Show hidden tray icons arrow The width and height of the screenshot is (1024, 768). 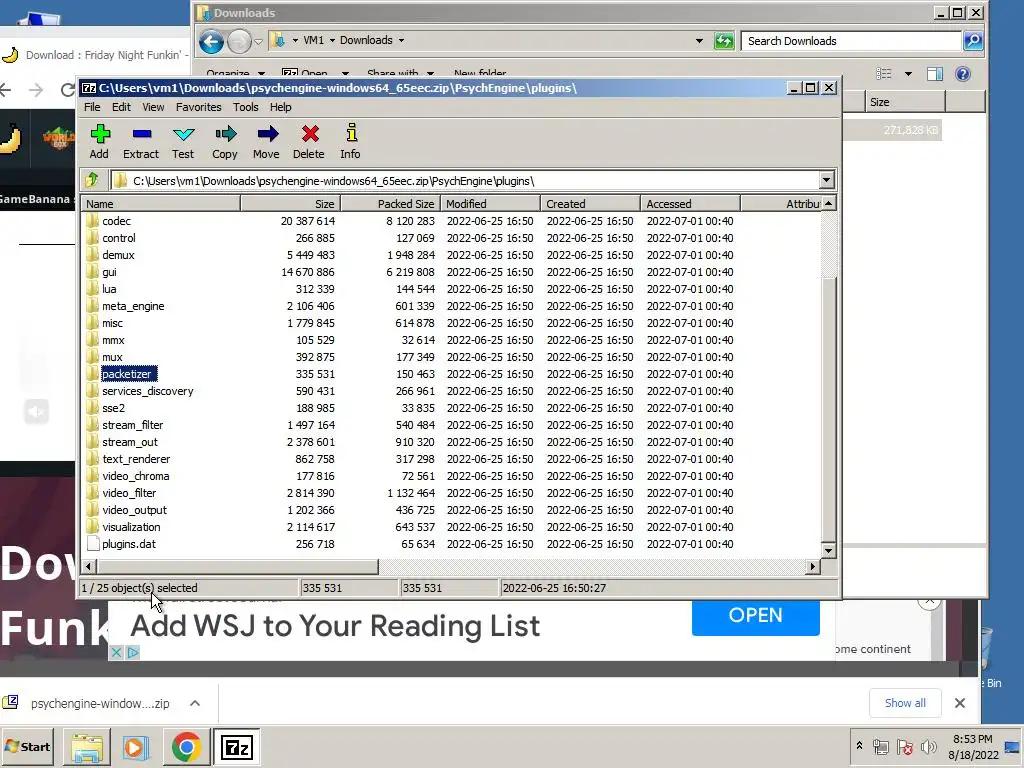coord(859,745)
